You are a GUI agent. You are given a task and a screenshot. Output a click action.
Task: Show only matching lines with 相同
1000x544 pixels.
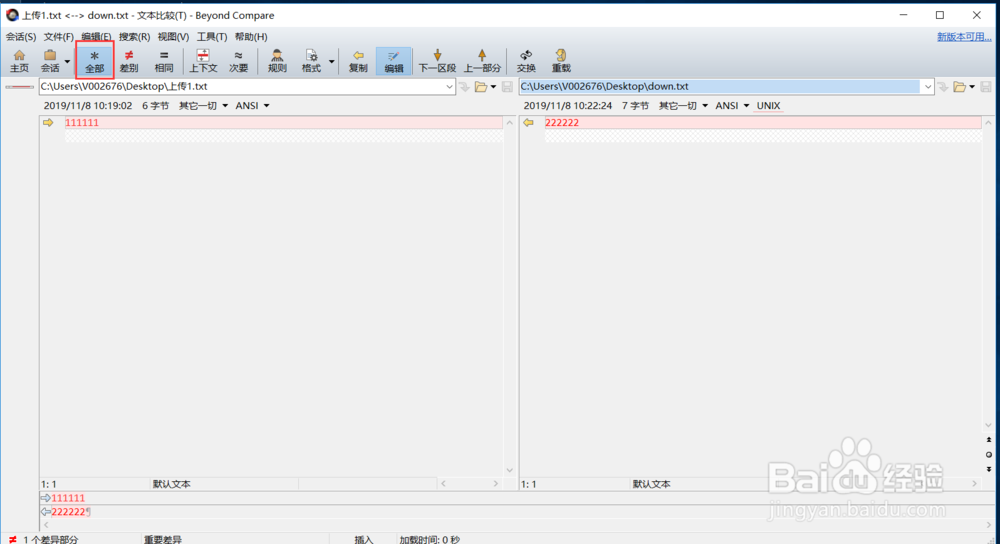pos(164,61)
